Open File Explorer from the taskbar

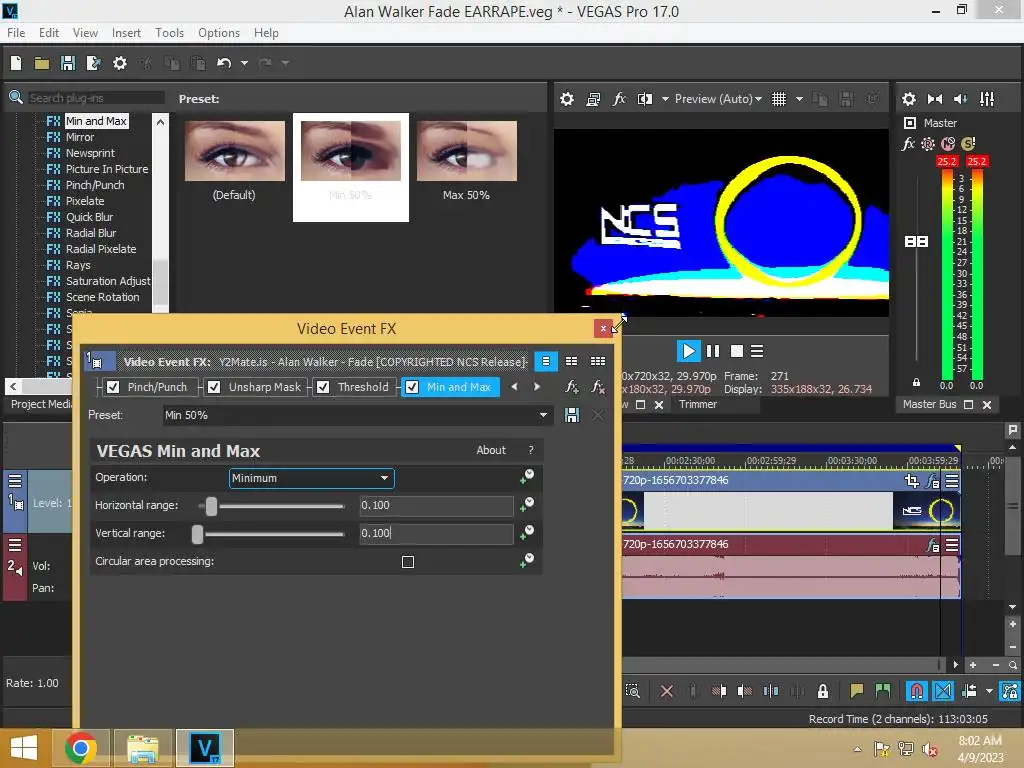[142, 748]
